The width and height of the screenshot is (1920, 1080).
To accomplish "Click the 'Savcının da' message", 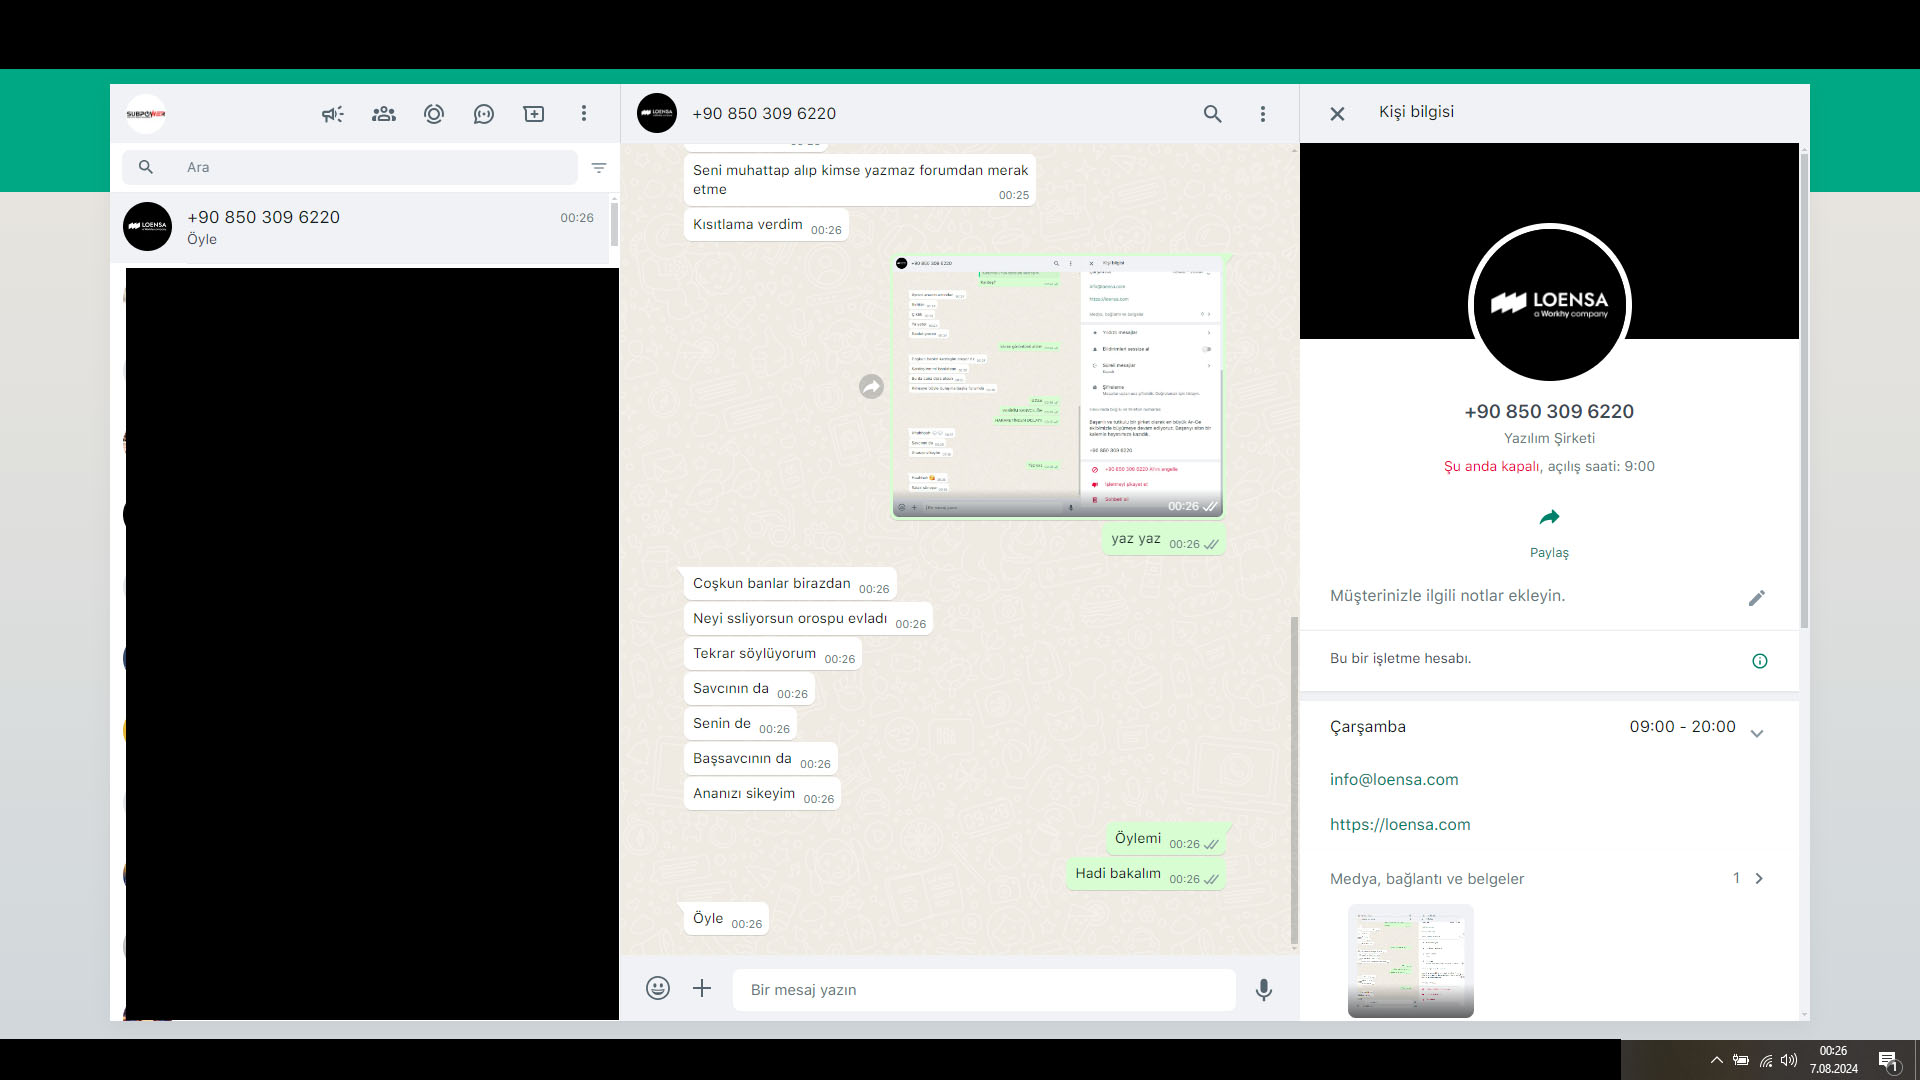I will pos(750,689).
